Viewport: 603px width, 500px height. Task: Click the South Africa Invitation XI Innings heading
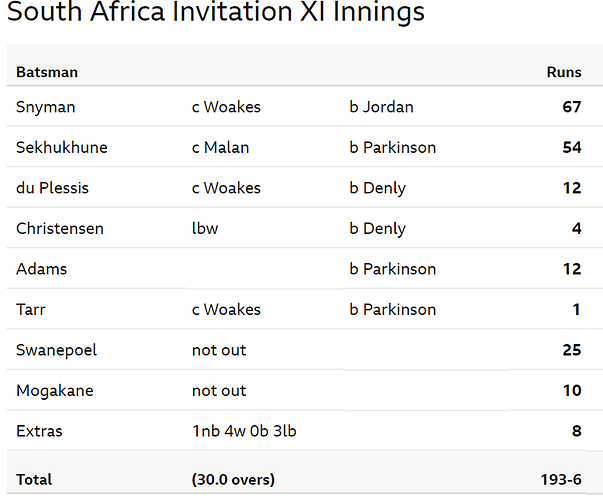(216, 13)
